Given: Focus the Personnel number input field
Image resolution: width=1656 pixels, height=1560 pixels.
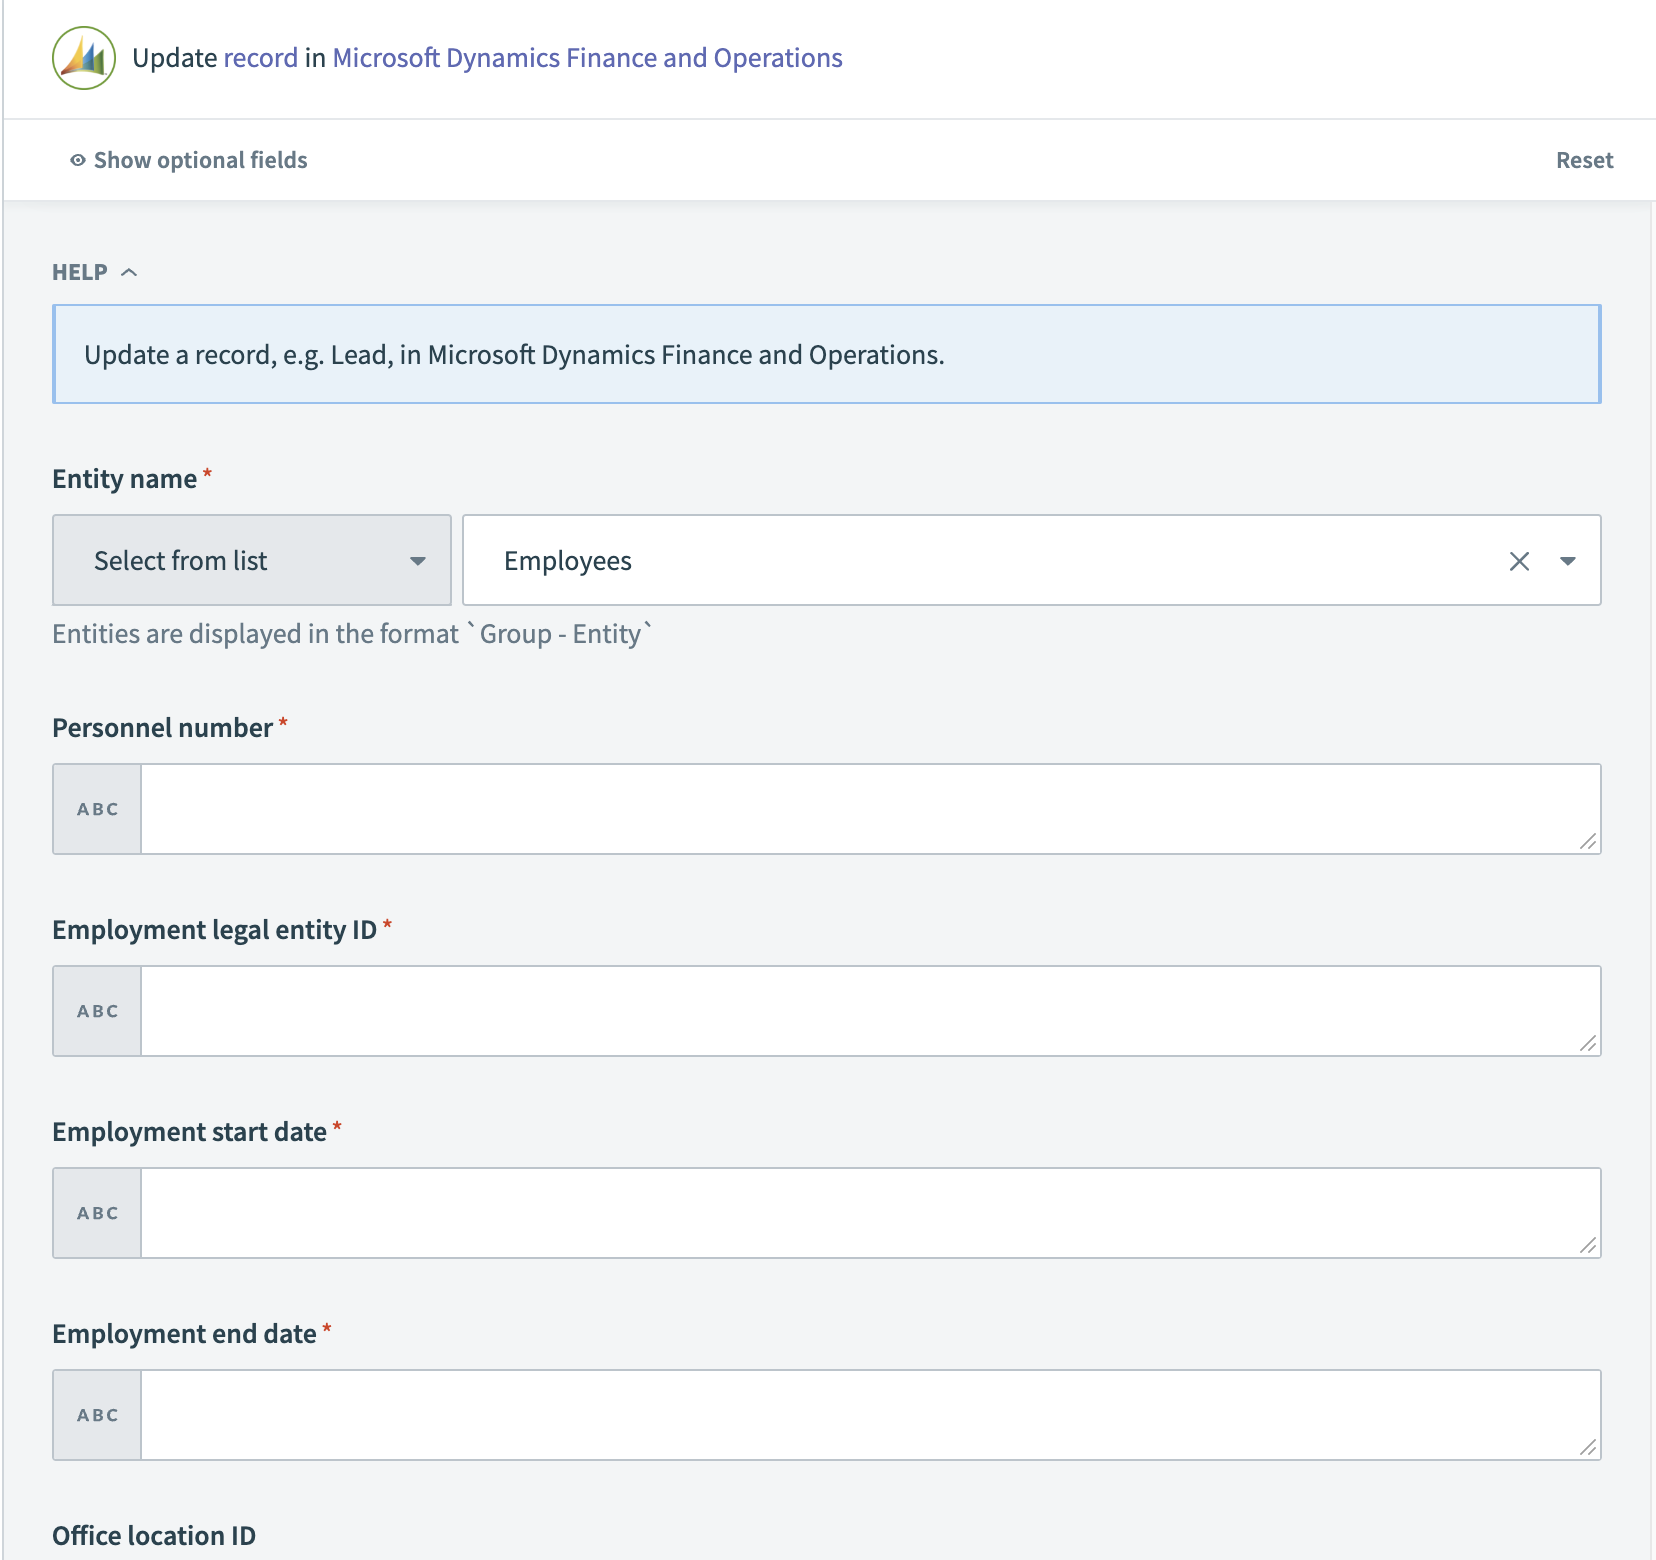Looking at the screenshot, I should pos(860,809).
